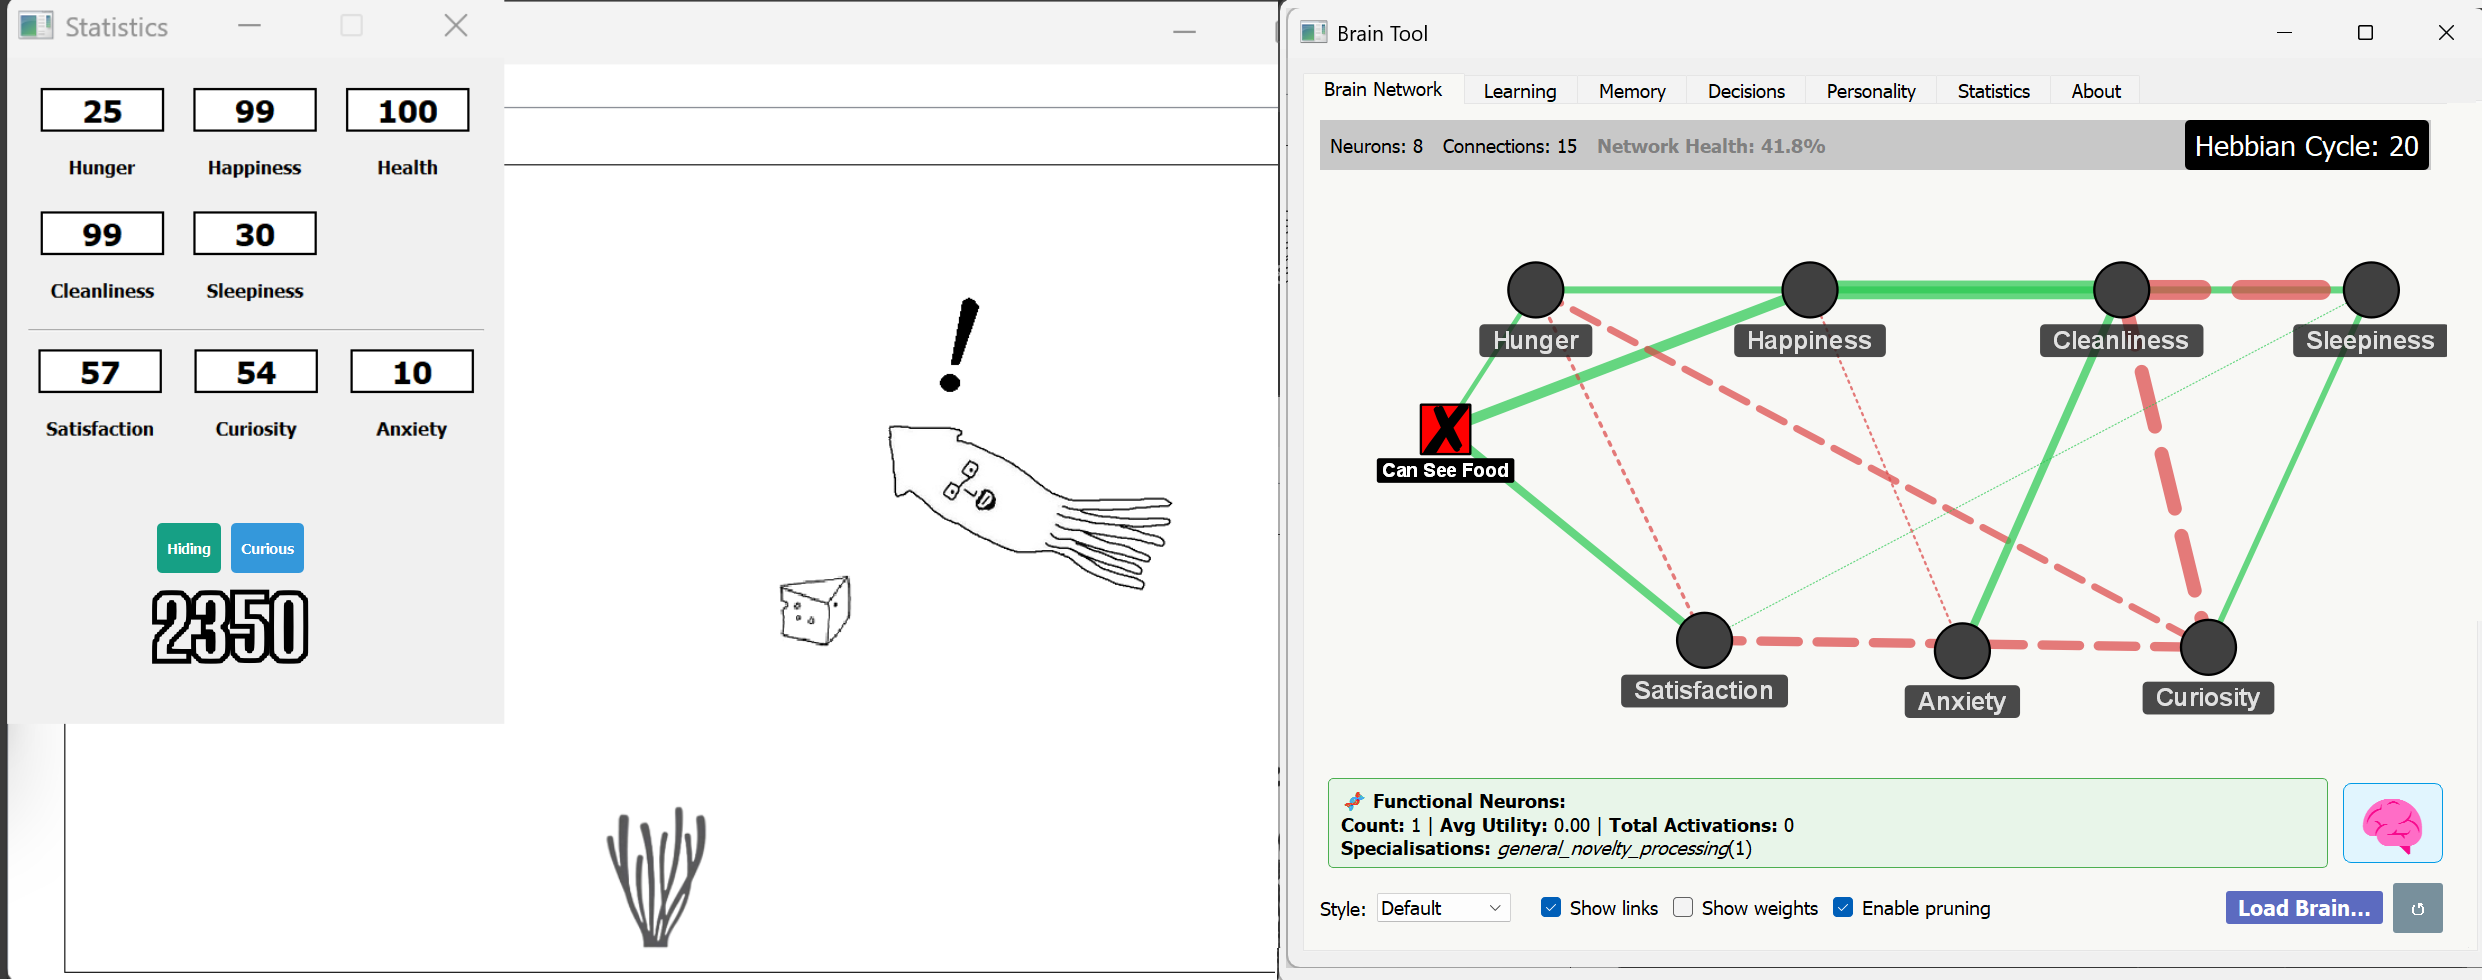Open the Style dropdown
The image size is (2482, 980).
(x=1442, y=907)
